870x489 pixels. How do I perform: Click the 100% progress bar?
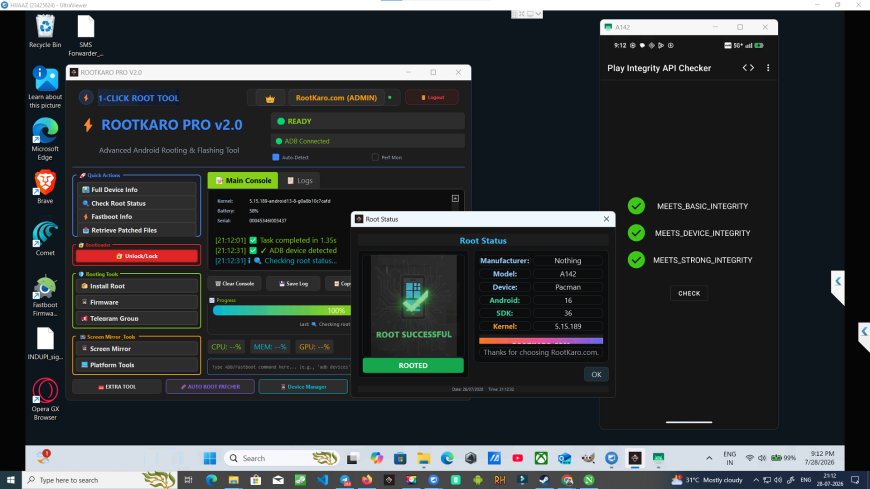tap(282, 310)
